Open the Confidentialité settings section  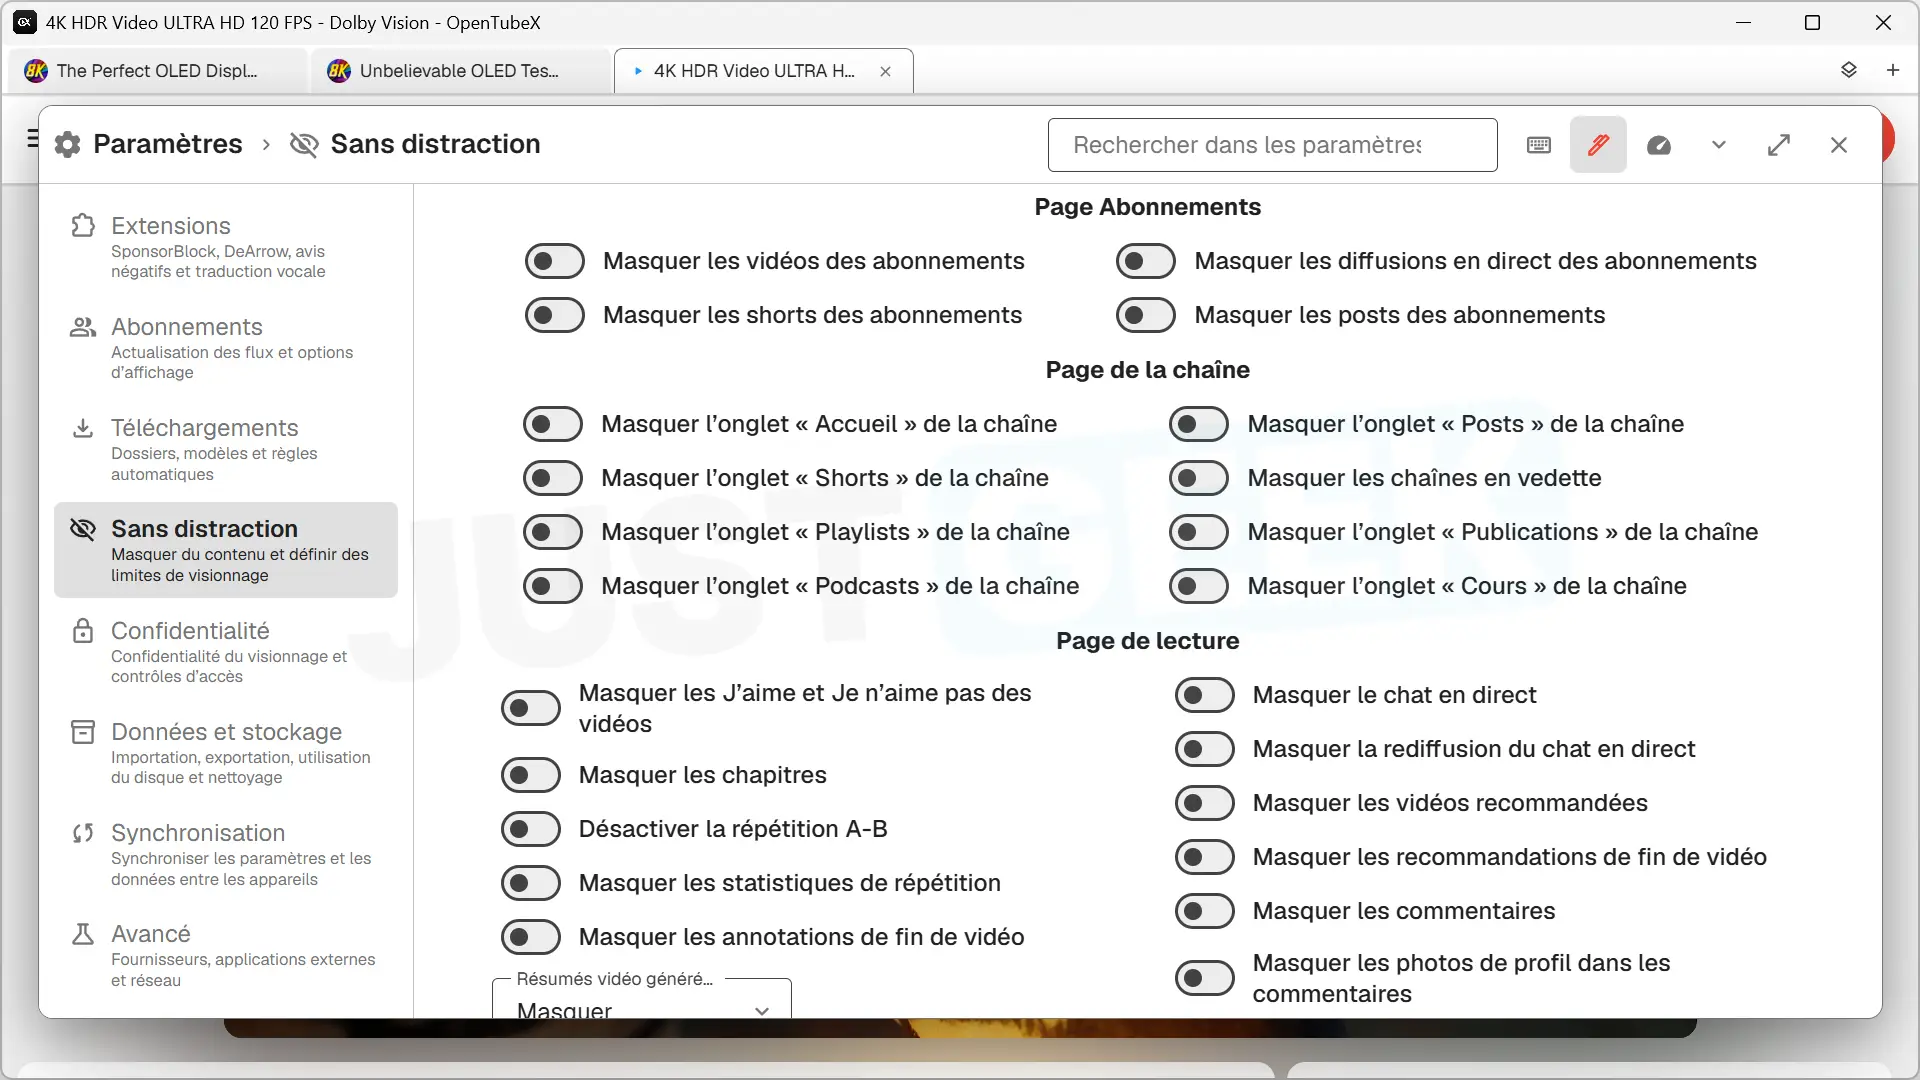coord(226,653)
